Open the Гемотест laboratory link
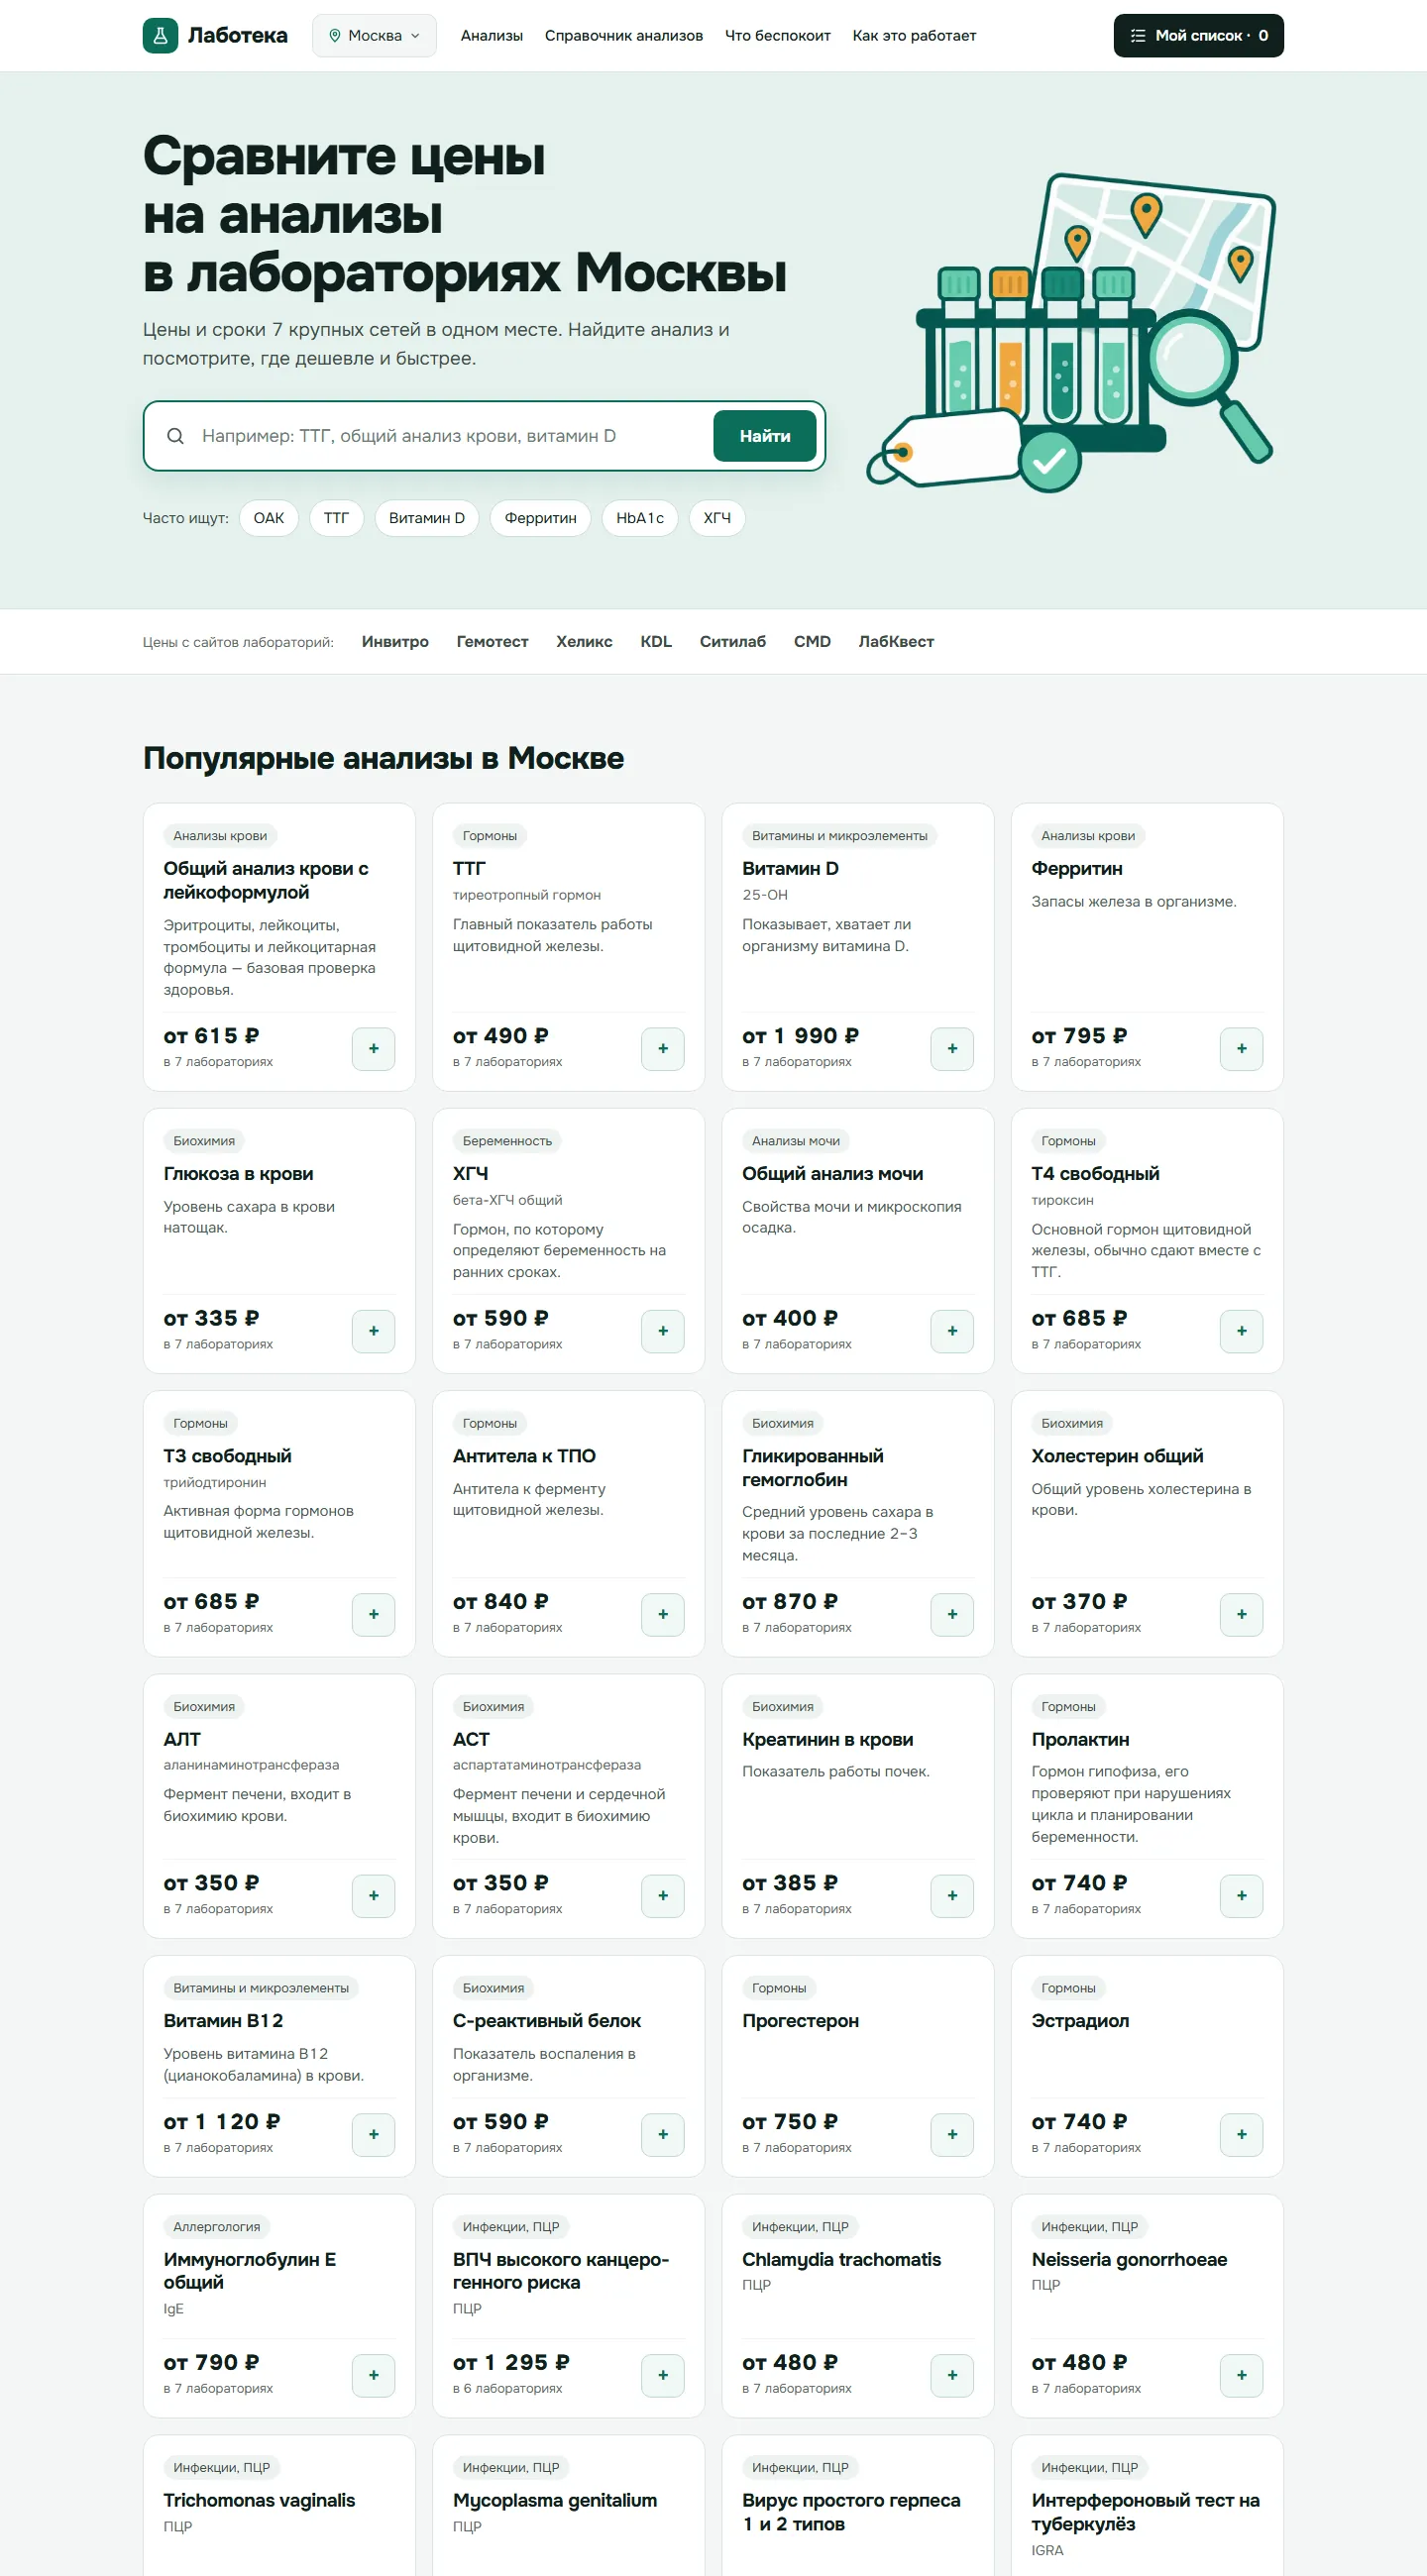 tap(492, 642)
